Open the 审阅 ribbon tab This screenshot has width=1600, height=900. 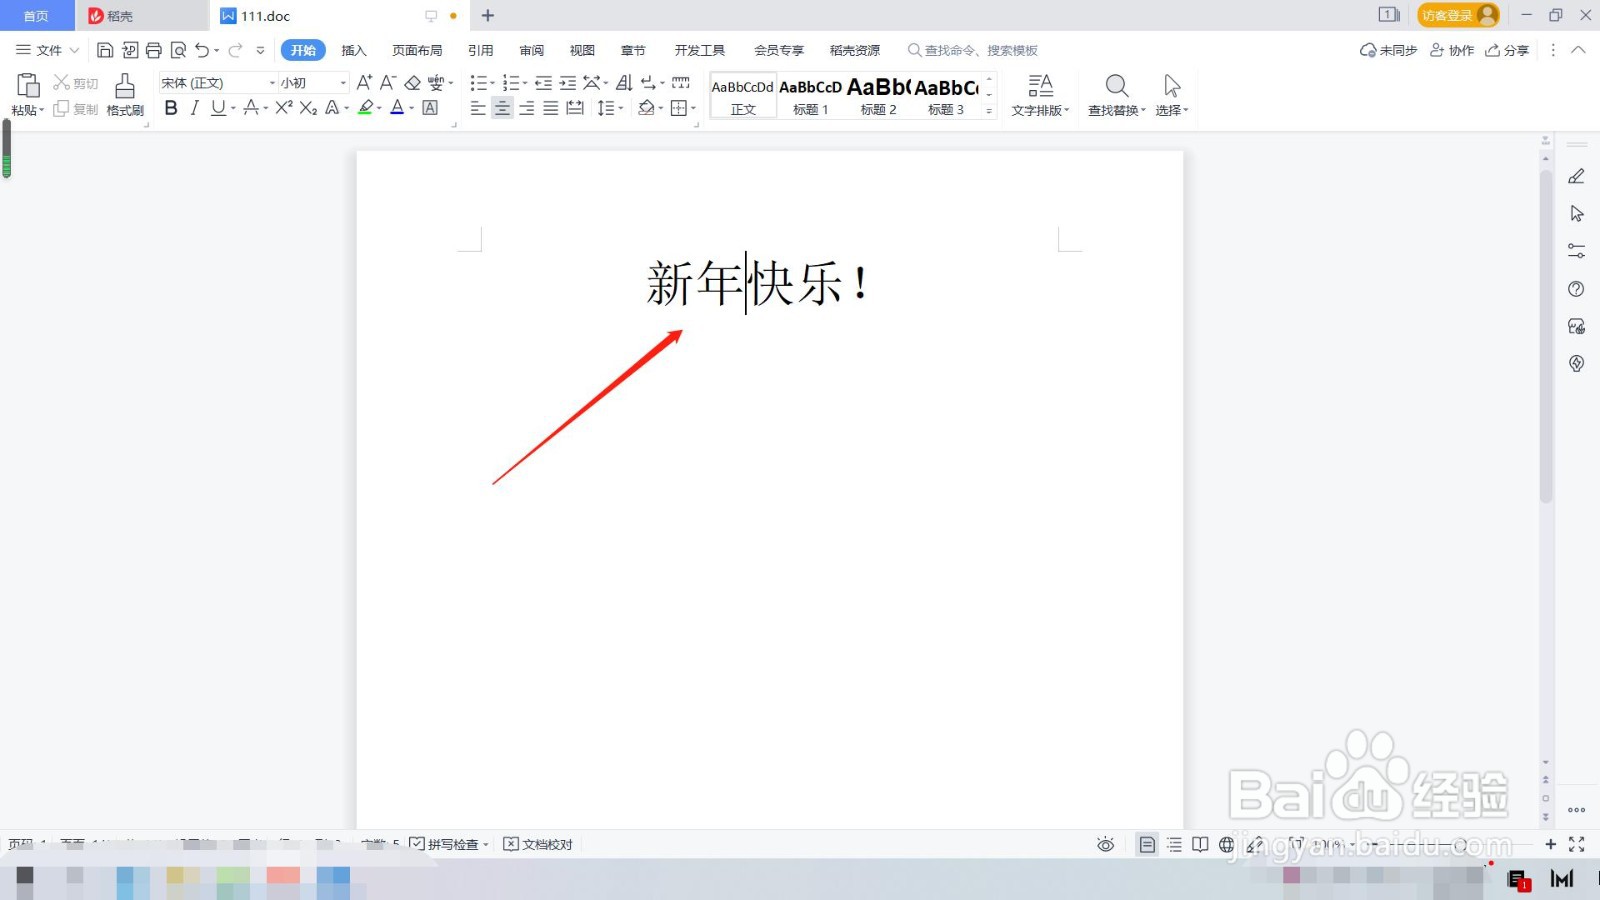[x=532, y=50]
